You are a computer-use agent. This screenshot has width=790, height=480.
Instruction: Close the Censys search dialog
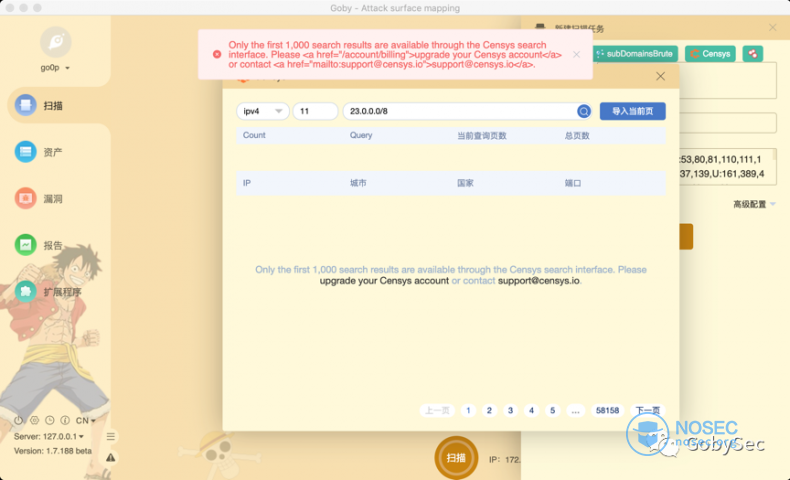point(661,76)
